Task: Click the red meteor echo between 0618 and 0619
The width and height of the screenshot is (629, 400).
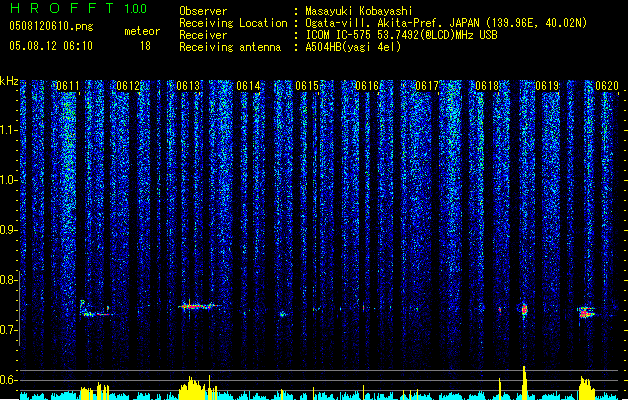Action: (x=524, y=309)
